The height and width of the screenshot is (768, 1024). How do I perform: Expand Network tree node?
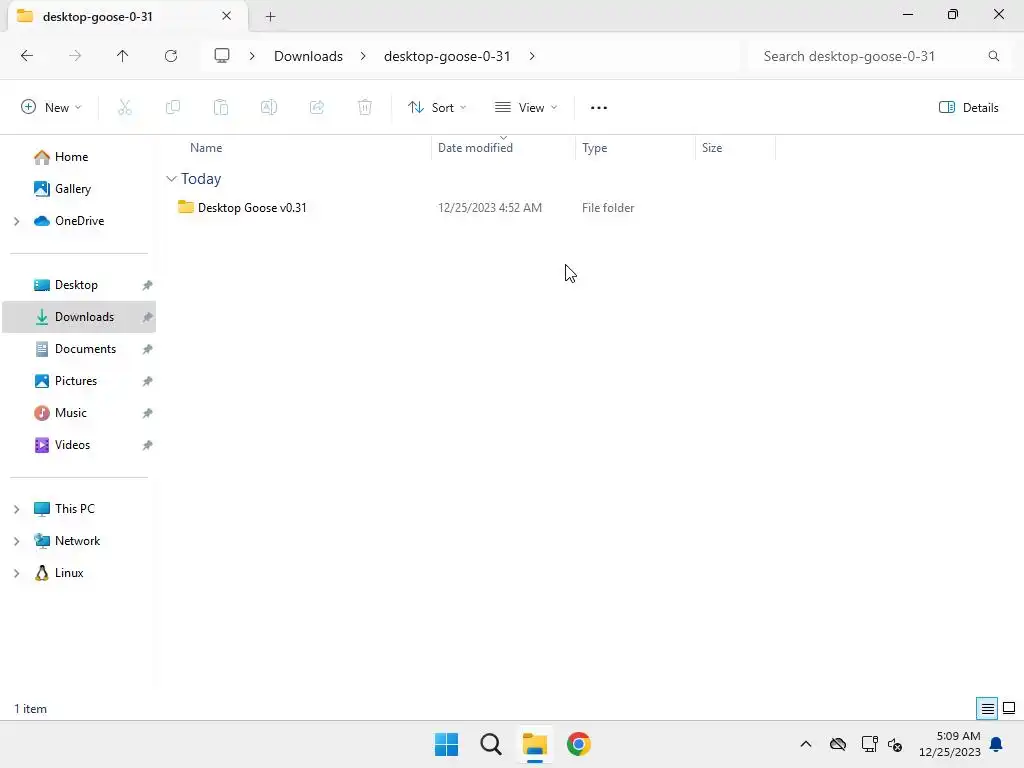[17, 541]
